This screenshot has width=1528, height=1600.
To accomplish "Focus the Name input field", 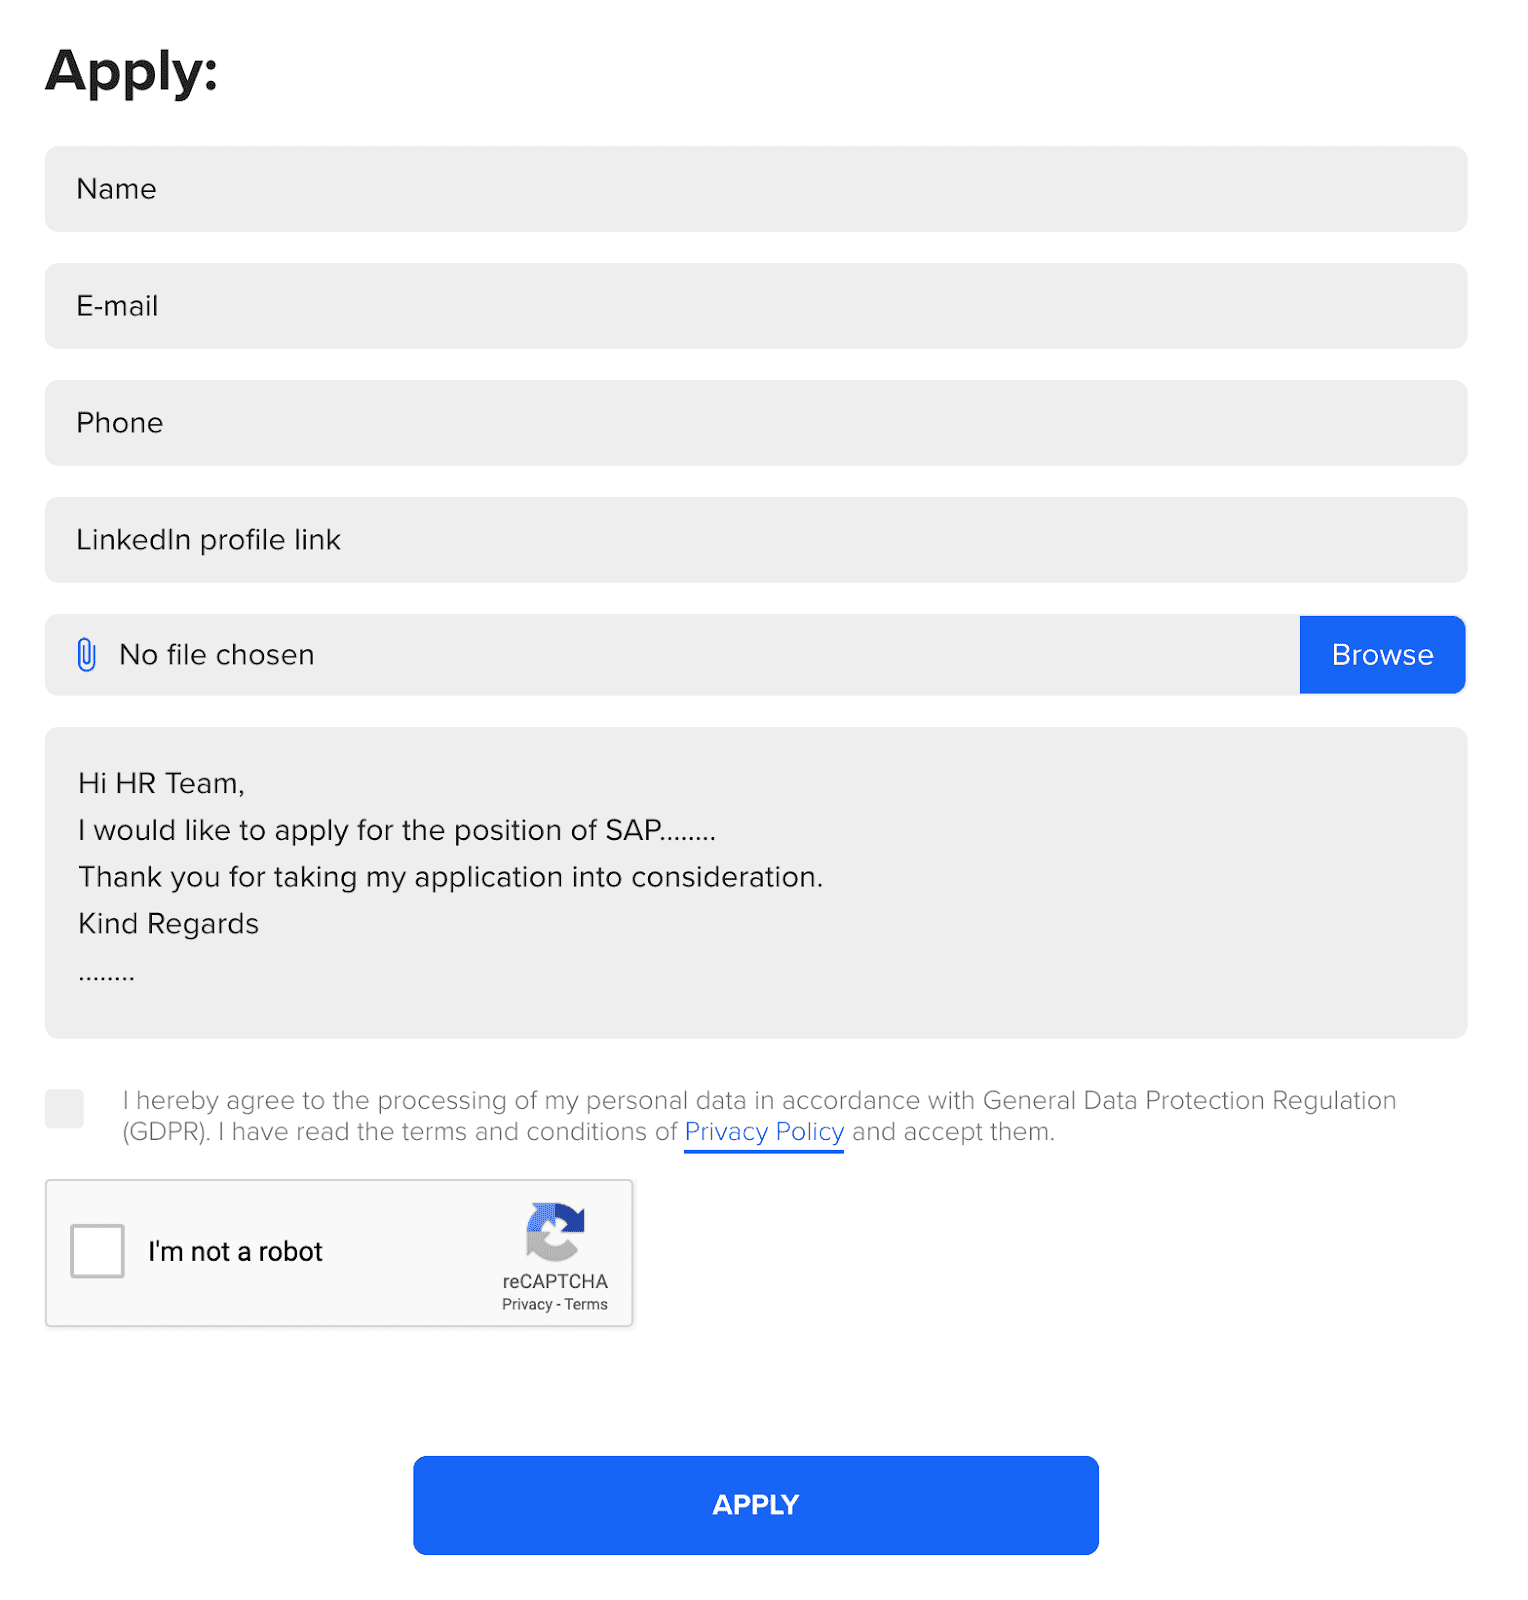I will tap(756, 189).
